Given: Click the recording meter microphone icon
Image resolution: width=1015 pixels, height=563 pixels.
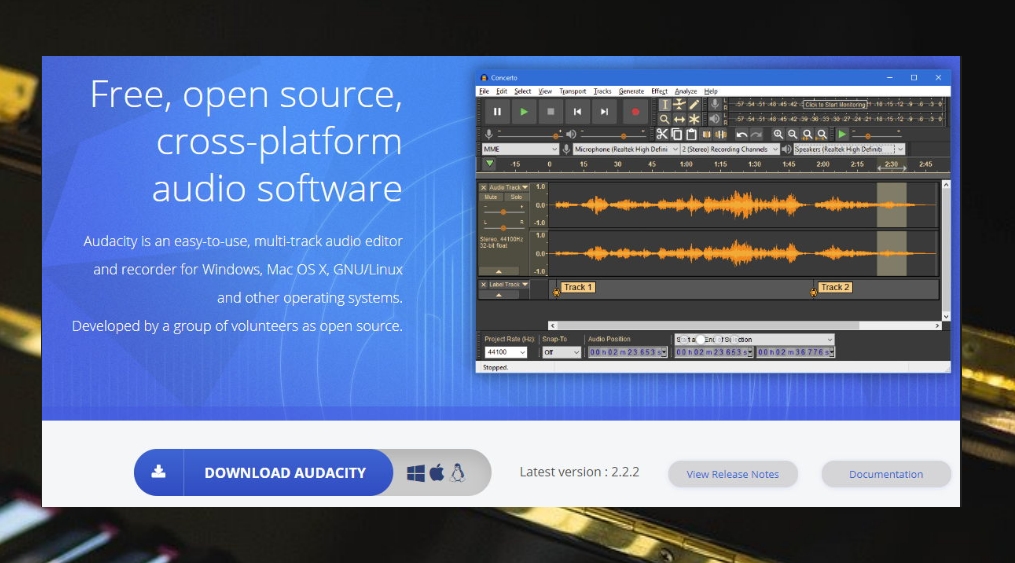Looking at the screenshot, I should [715, 104].
